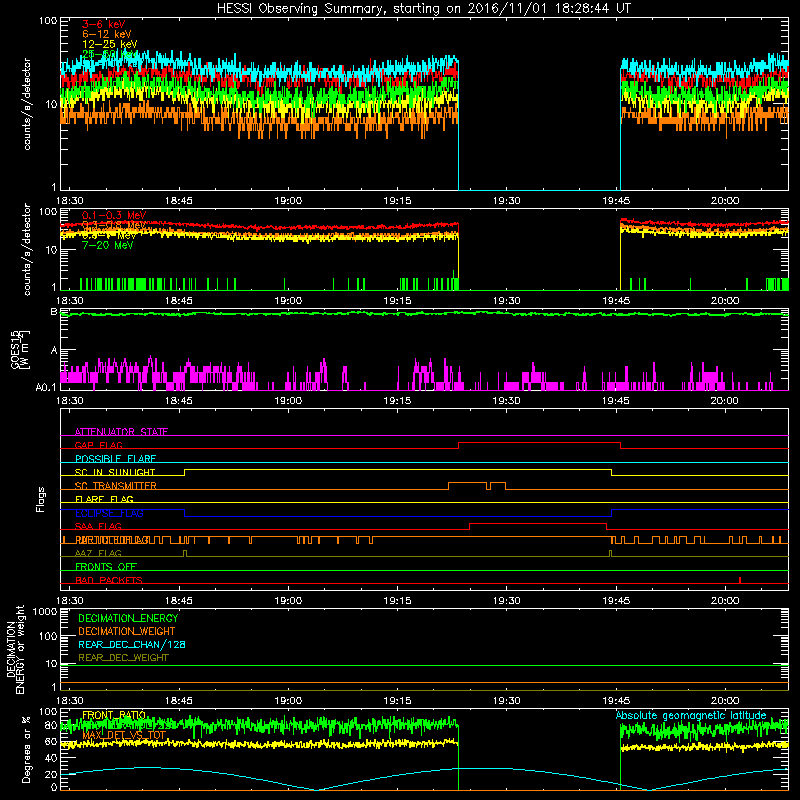Image resolution: width=800 pixels, height=800 pixels.
Task: Click the 19:00 tick under the top panel
Action: click(288, 201)
